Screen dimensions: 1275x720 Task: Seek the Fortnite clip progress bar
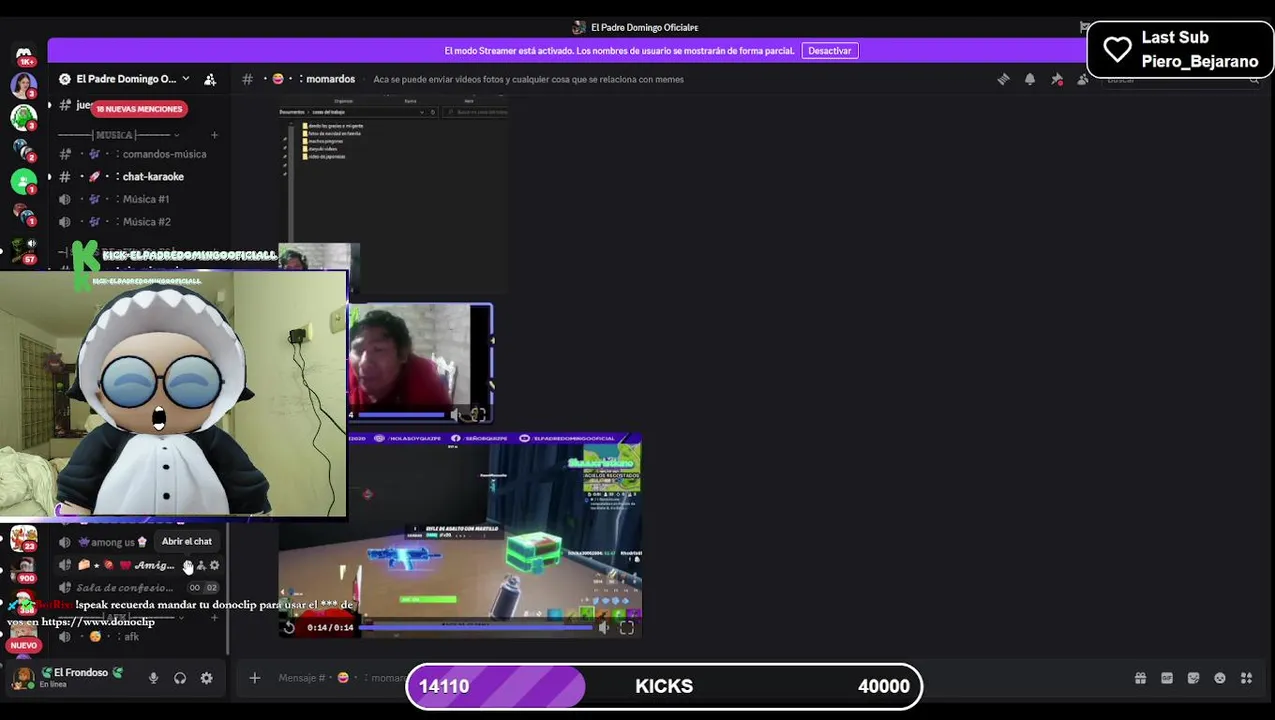pyautogui.click(x=476, y=627)
